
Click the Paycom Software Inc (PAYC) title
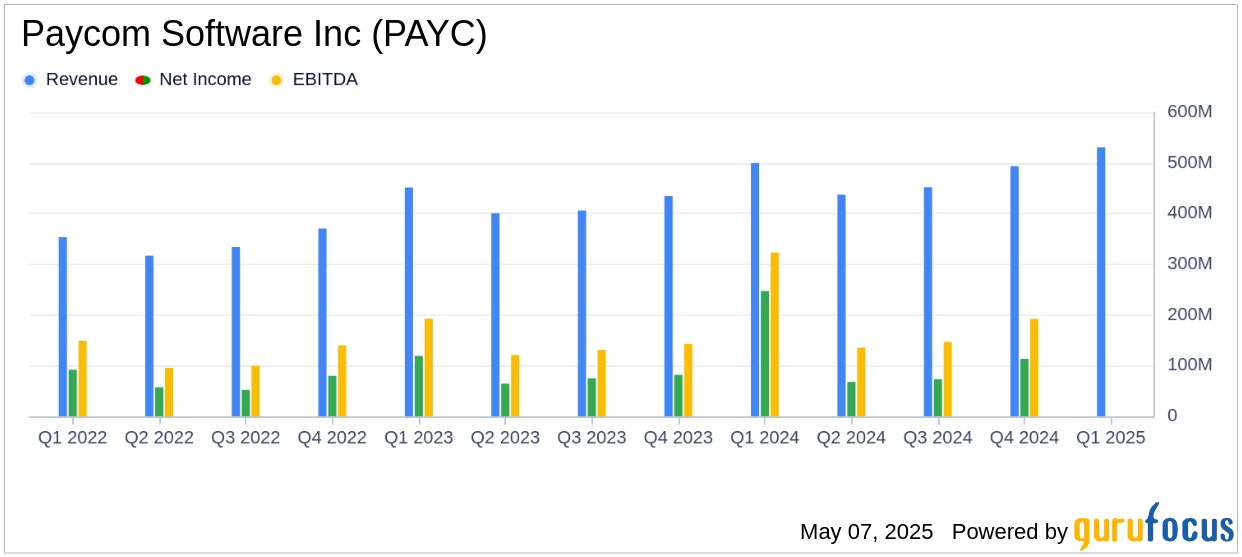tap(254, 35)
